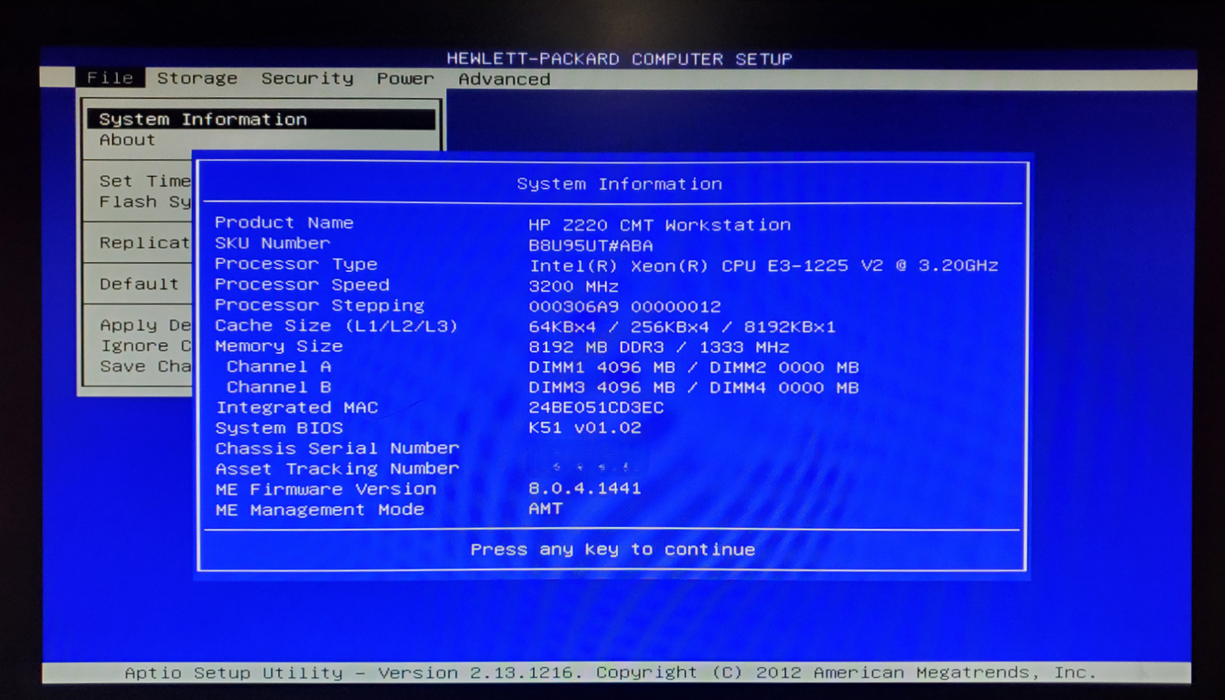Click the Intel Xeon processor type text
Image resolution: width=1225 pixels, height=700 pixels.
(763, 266)
